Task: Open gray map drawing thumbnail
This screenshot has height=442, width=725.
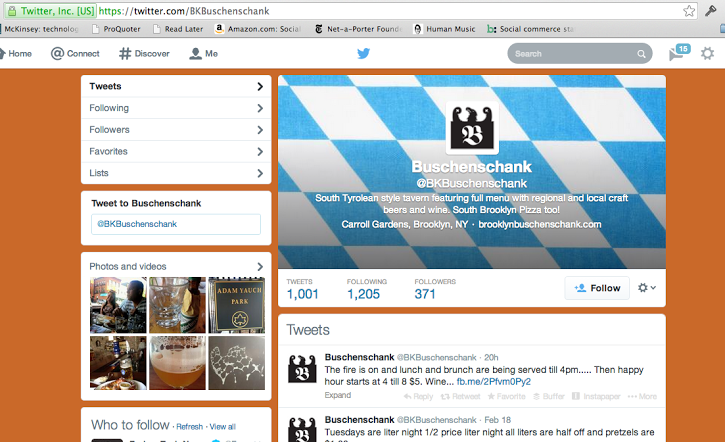Action: point(237,363)
